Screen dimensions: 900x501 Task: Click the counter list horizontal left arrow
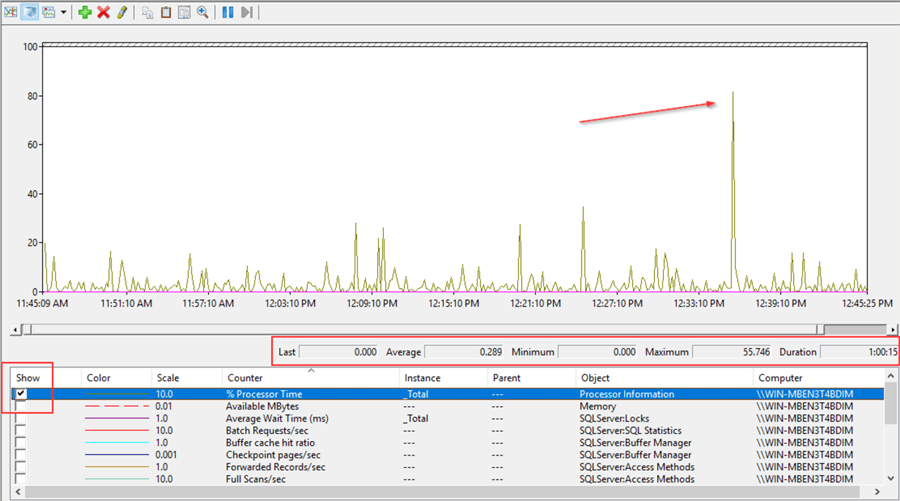18,492
